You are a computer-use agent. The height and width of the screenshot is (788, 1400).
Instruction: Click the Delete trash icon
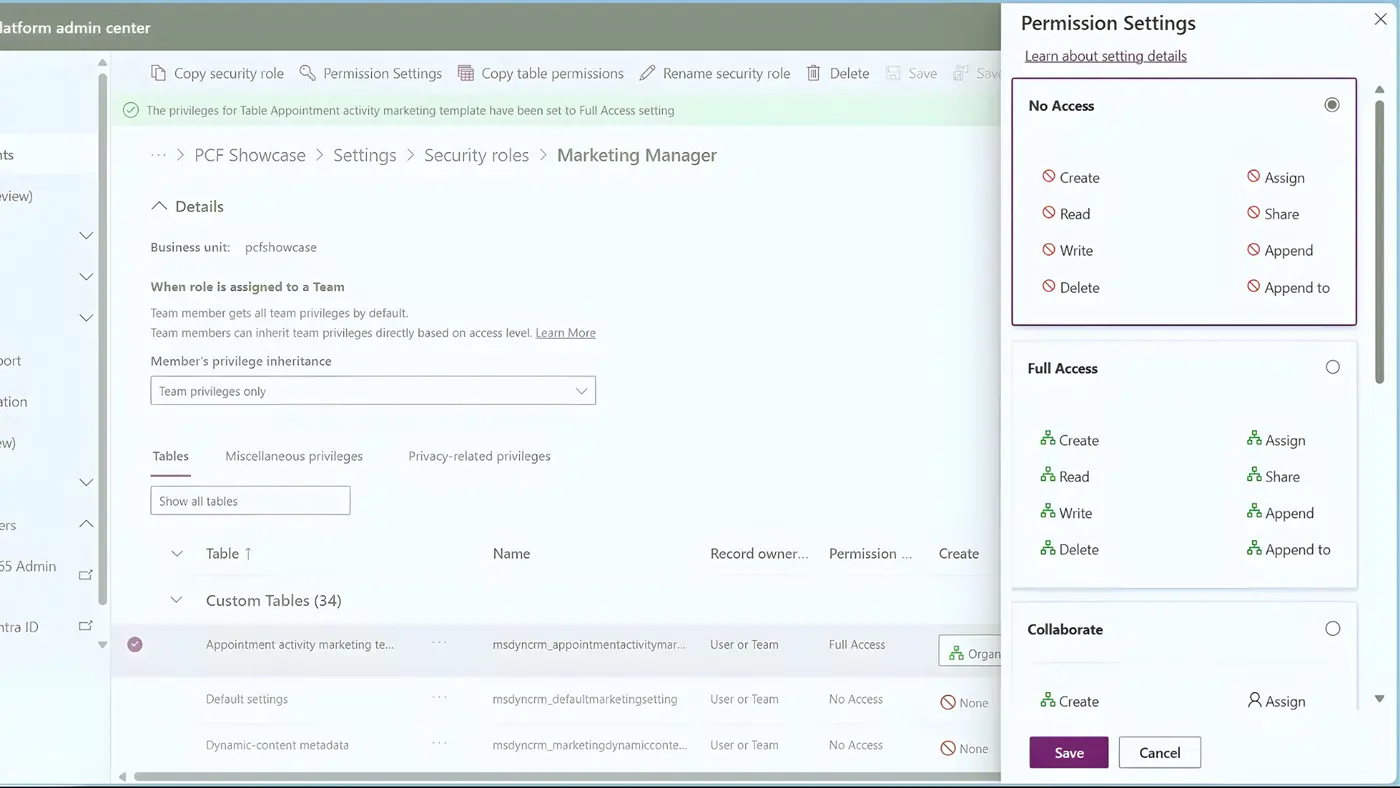click(x=814, y=73)
